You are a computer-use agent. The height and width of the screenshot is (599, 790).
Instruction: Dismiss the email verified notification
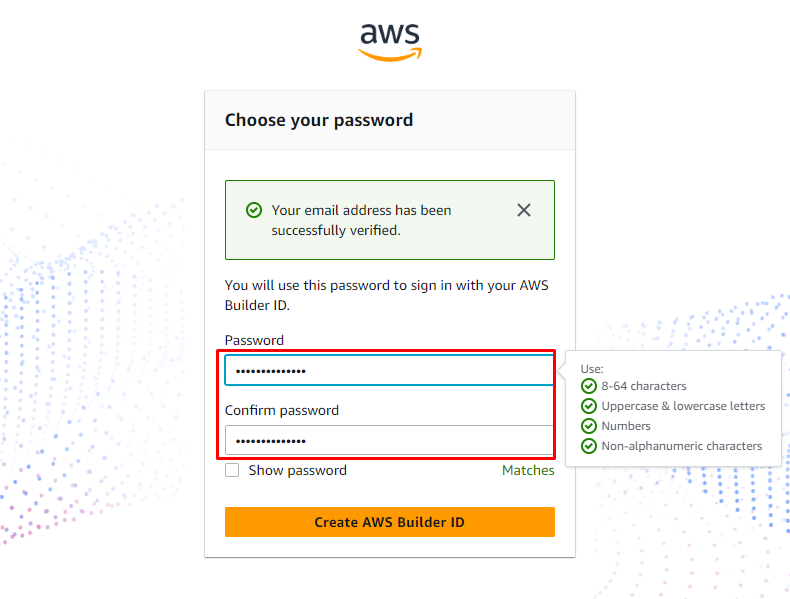click(524, 210)
